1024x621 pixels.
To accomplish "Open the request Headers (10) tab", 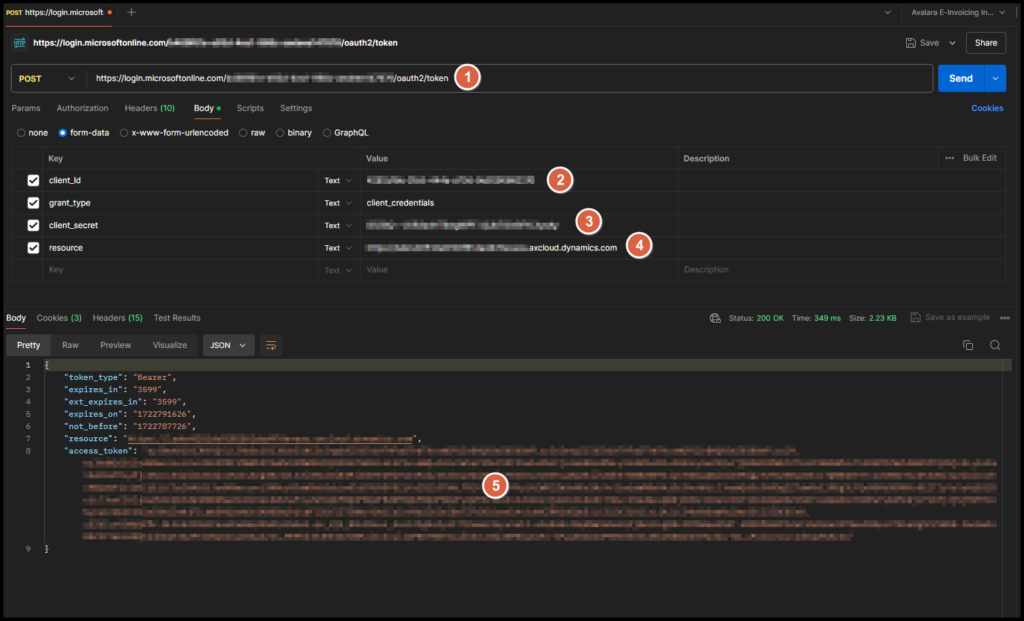I will pos(150,108).
